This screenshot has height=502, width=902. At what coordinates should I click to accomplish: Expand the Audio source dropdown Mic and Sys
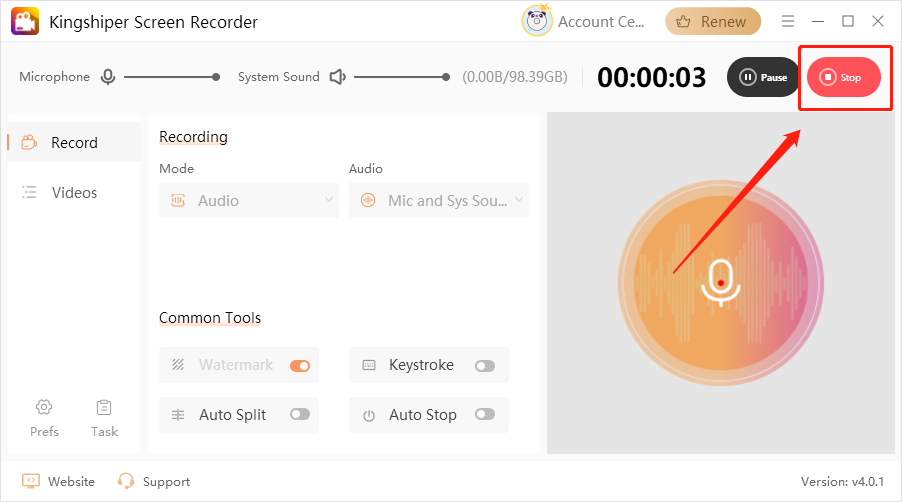438,200
